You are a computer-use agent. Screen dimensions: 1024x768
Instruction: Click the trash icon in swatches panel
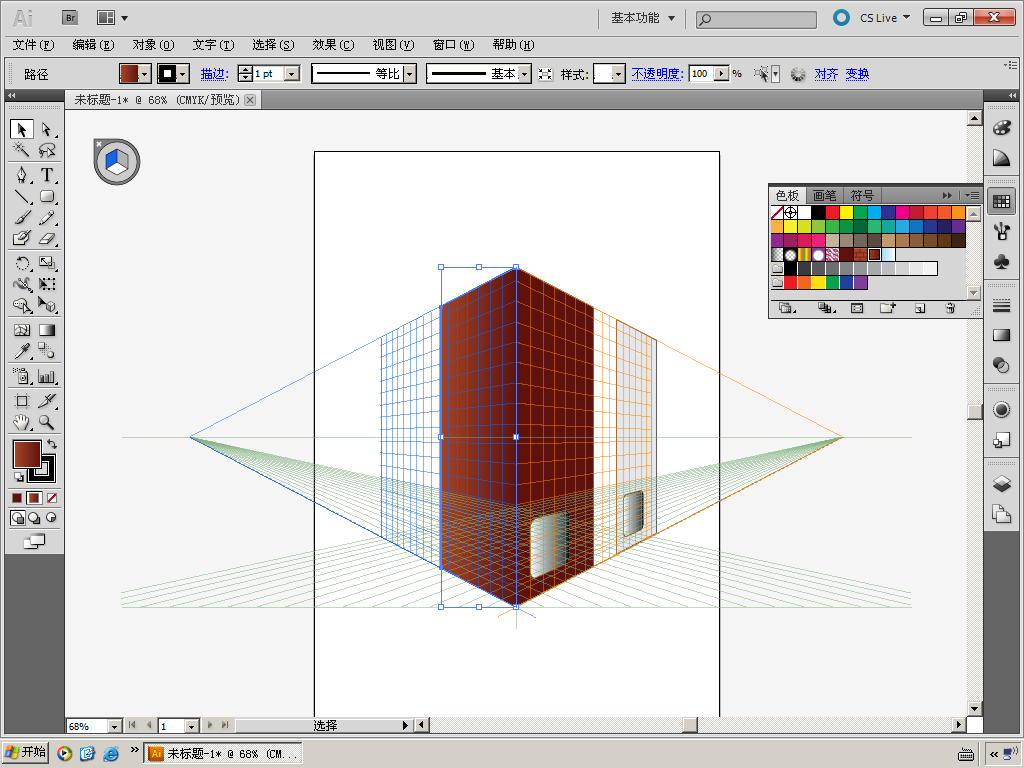point(949,309)
